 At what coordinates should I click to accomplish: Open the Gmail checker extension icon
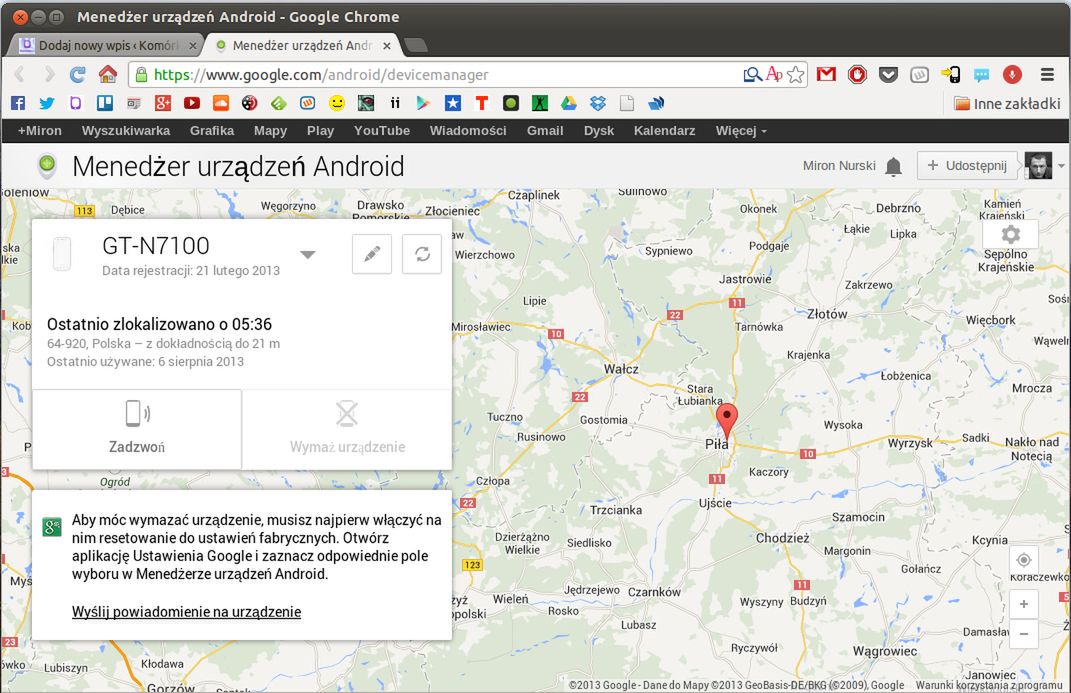(826, 74)
